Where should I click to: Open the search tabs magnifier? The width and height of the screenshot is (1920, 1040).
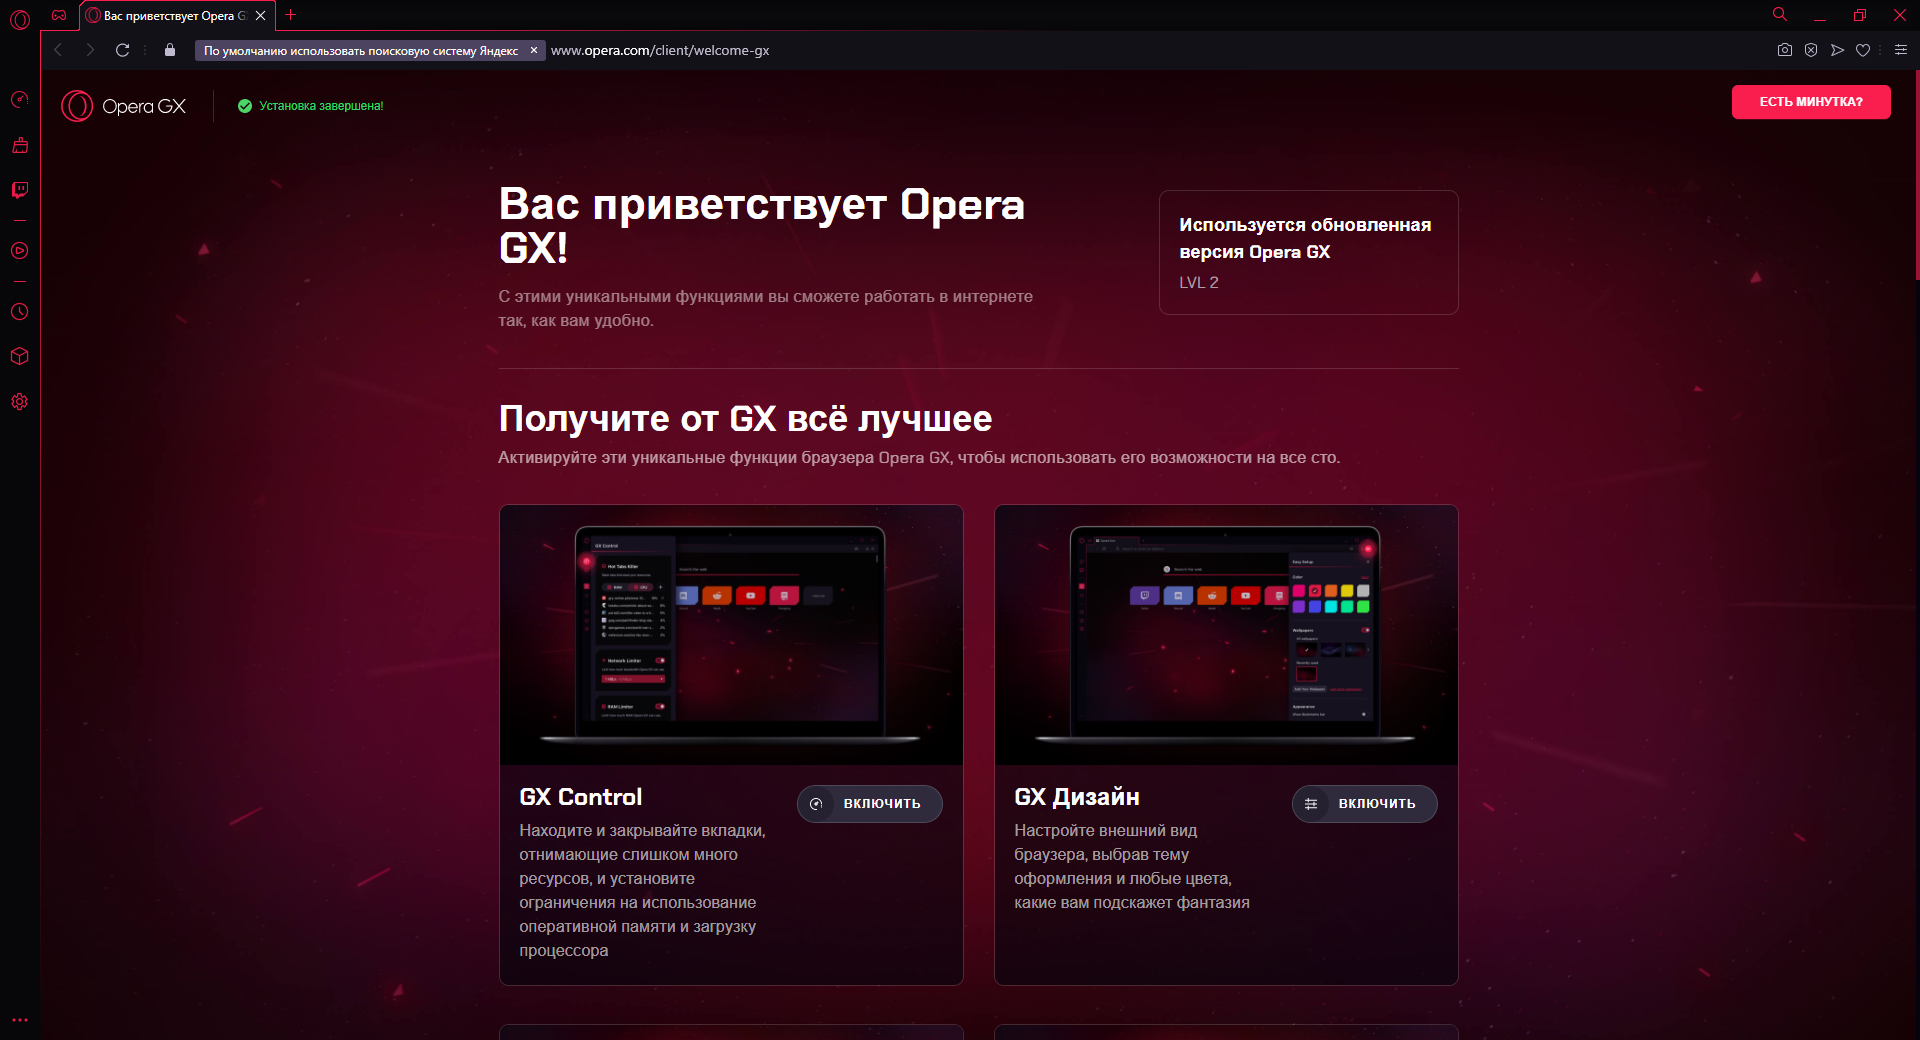click(1780, 14)
